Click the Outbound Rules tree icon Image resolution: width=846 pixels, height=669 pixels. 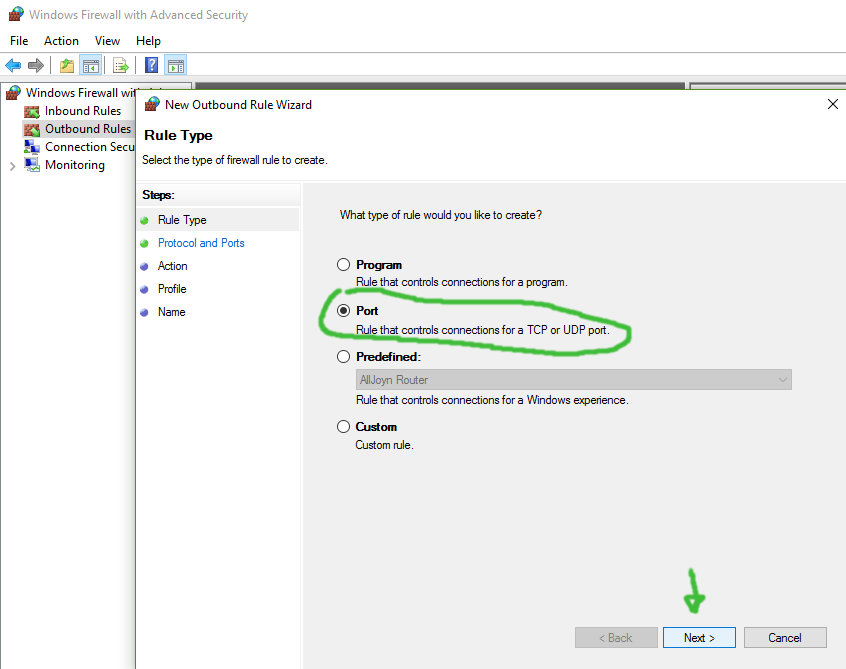pyautogui.click(x=32, y=129)
